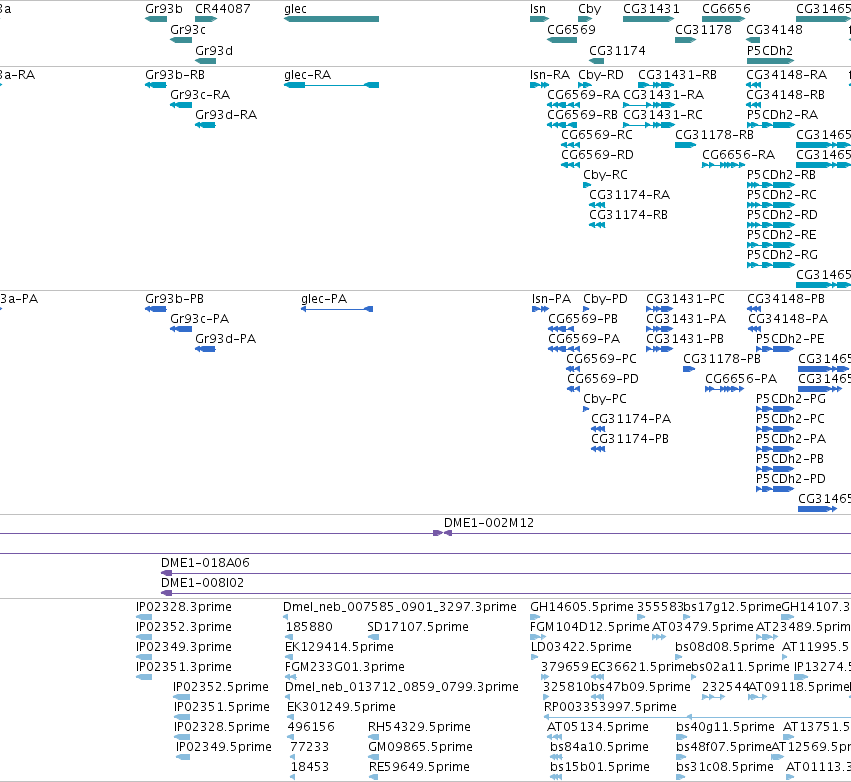Click the glec-PA protein glyph
Screen dimensions: 851x782
coord(337,309)
